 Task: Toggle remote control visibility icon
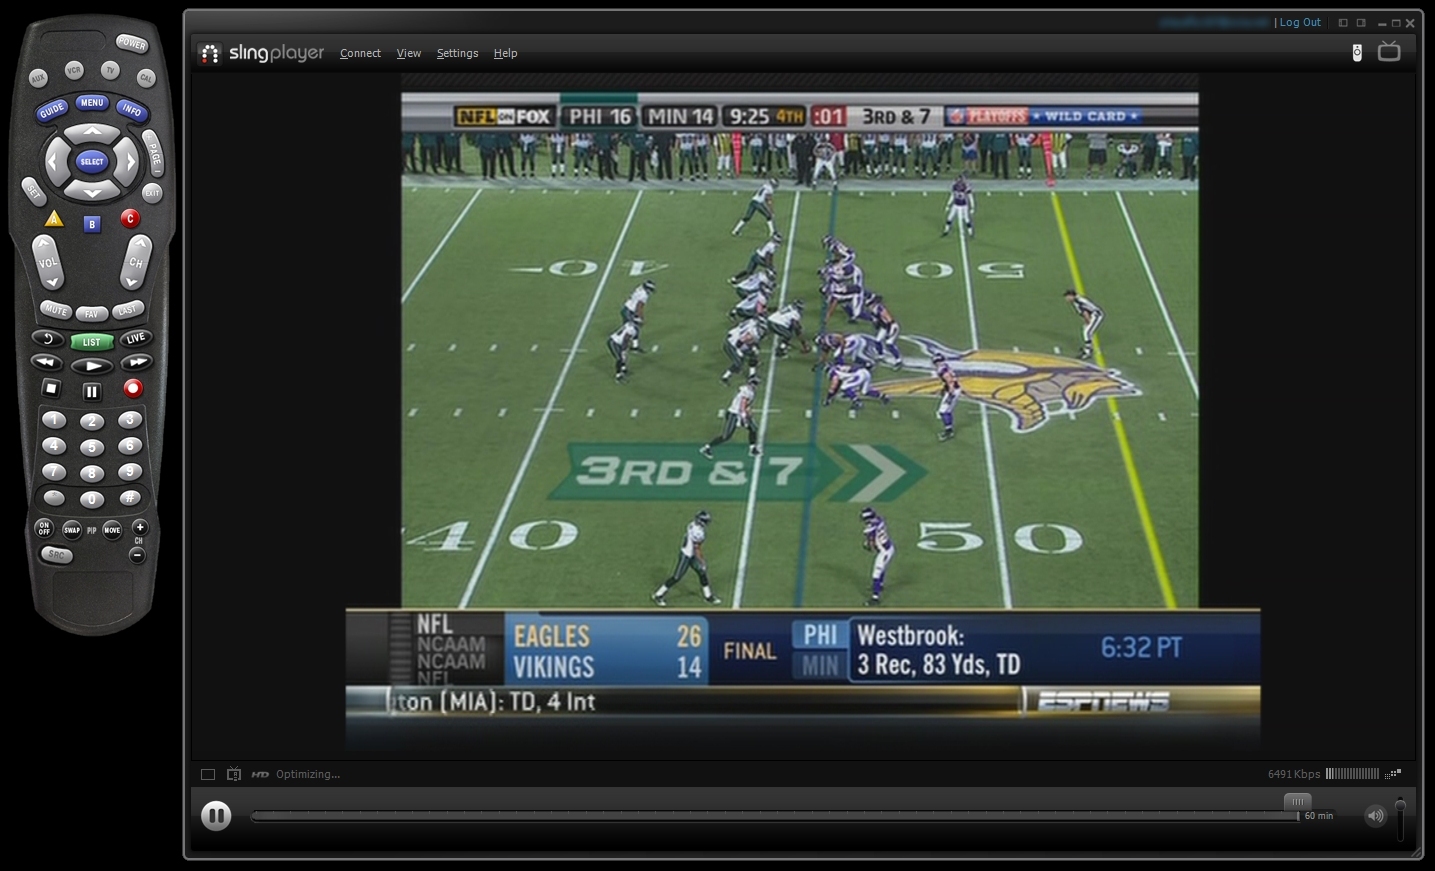click(1357, 53)
